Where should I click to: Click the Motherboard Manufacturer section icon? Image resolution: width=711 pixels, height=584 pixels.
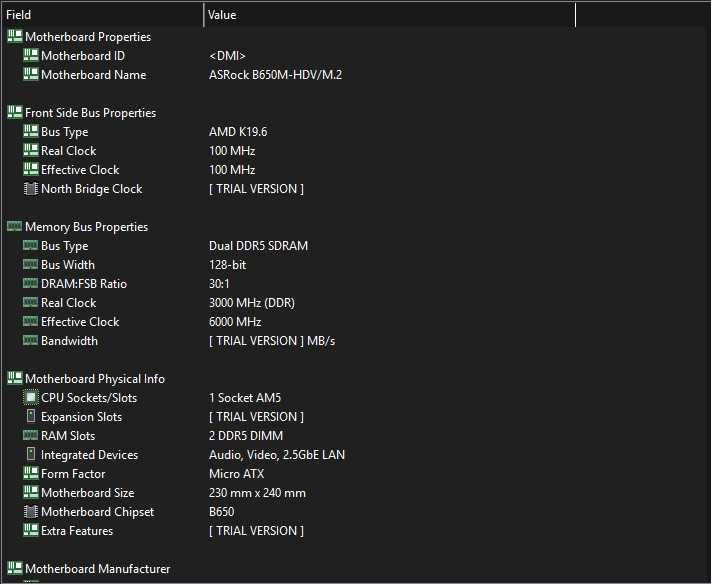pyautogui.click(x=15, y=568)
